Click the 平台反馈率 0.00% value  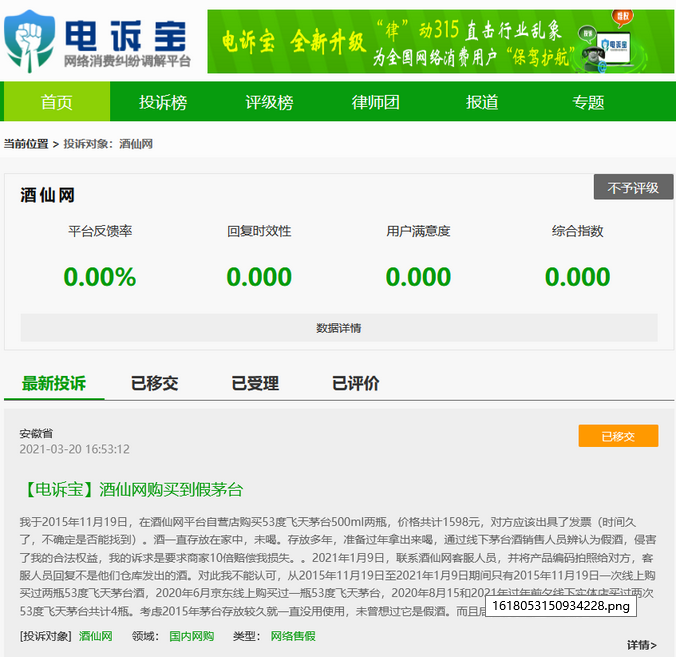[x=100, y=277]
